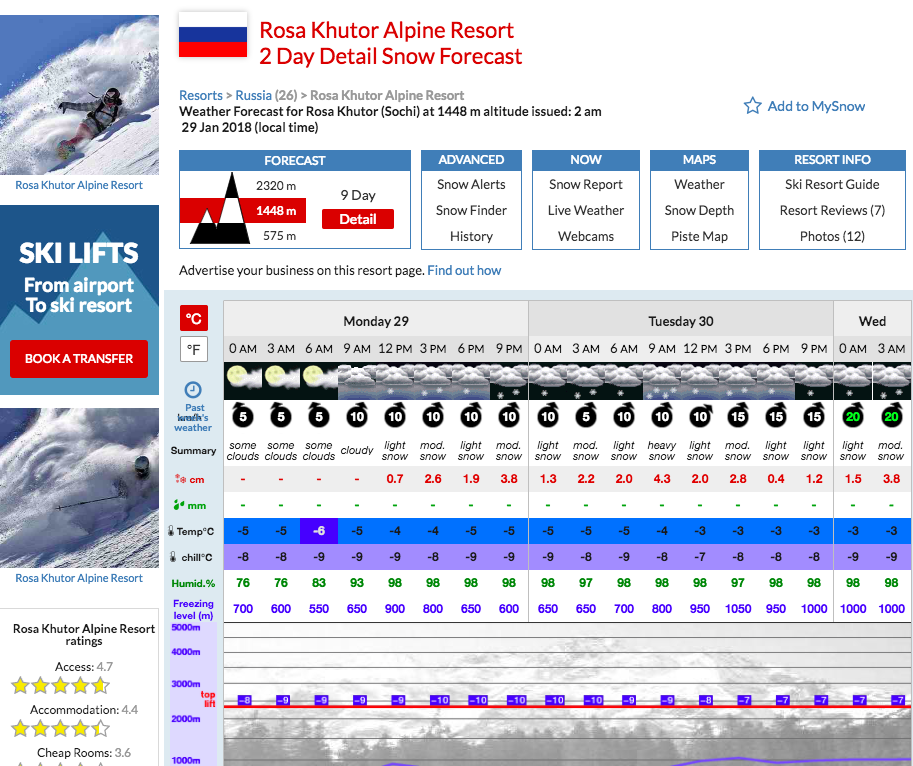Click the -6 temperature cell at Monday 6 AM
The image size is (913, 766).
tap(319, 531)
